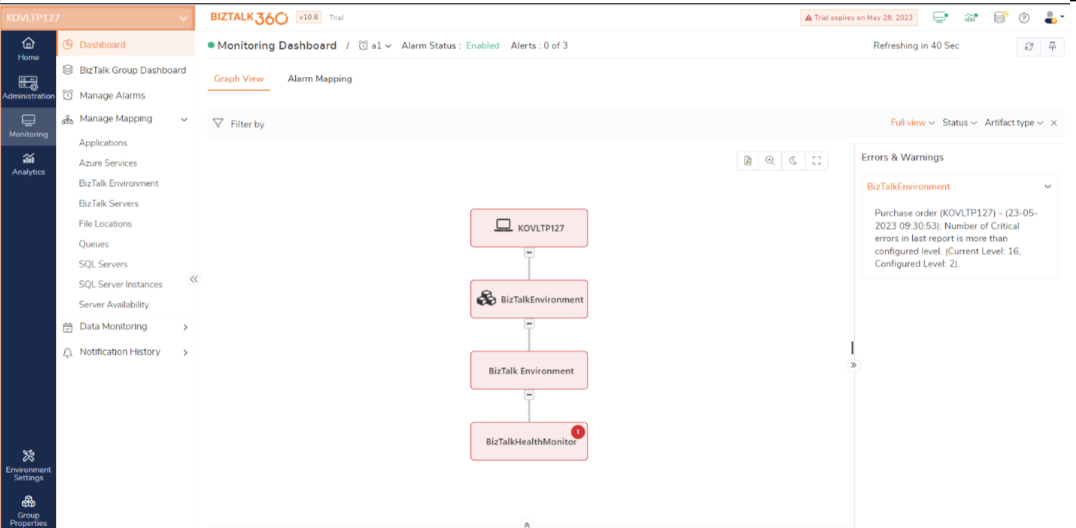
Task: Expand the Status filter dropdown
Action: click(959, 123)
